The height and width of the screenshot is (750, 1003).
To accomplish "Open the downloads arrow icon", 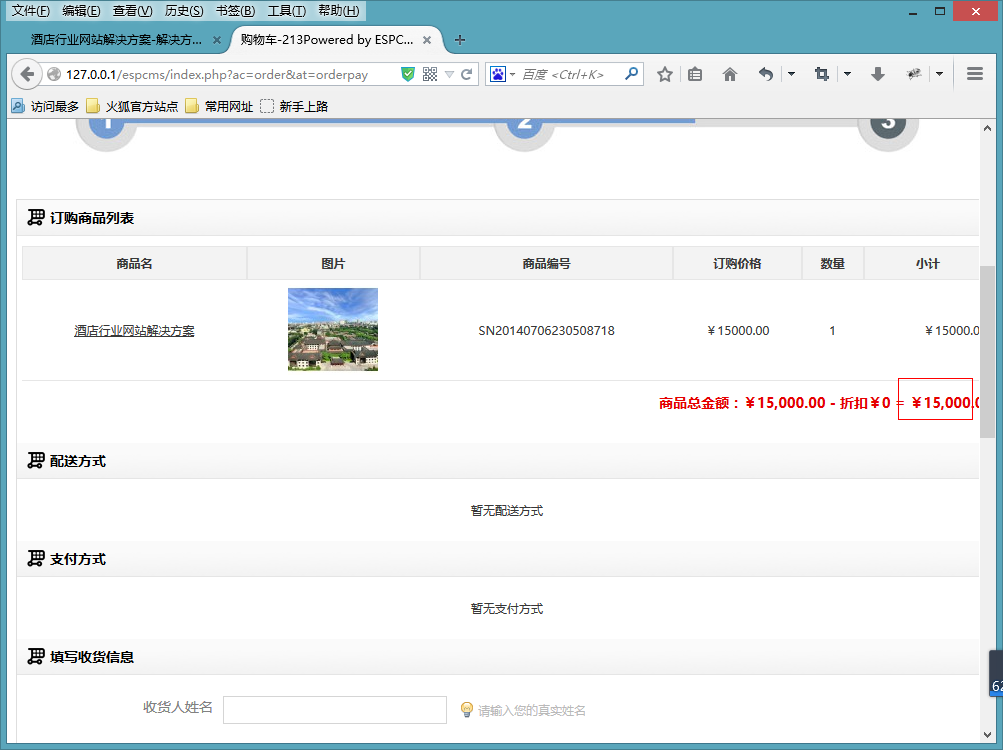I will 878,74.
